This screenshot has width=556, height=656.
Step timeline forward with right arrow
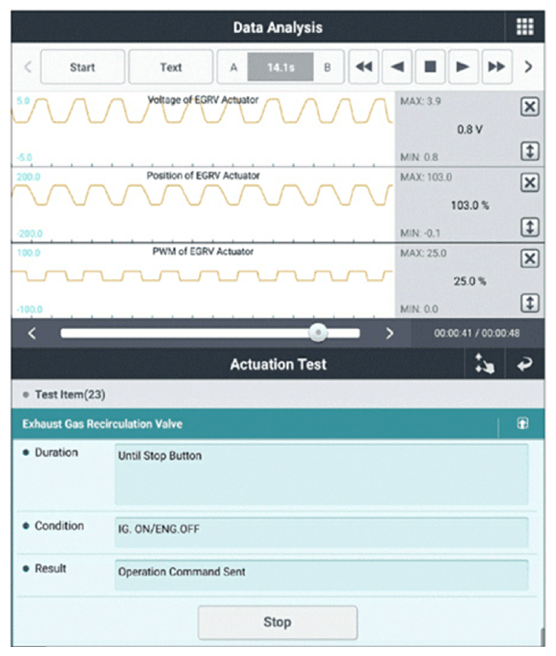click(389, 333)
